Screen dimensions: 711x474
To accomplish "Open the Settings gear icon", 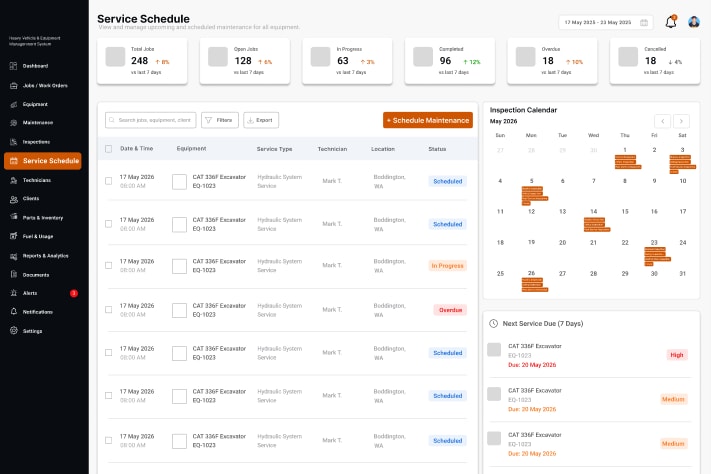I will [x=14, y=331].
